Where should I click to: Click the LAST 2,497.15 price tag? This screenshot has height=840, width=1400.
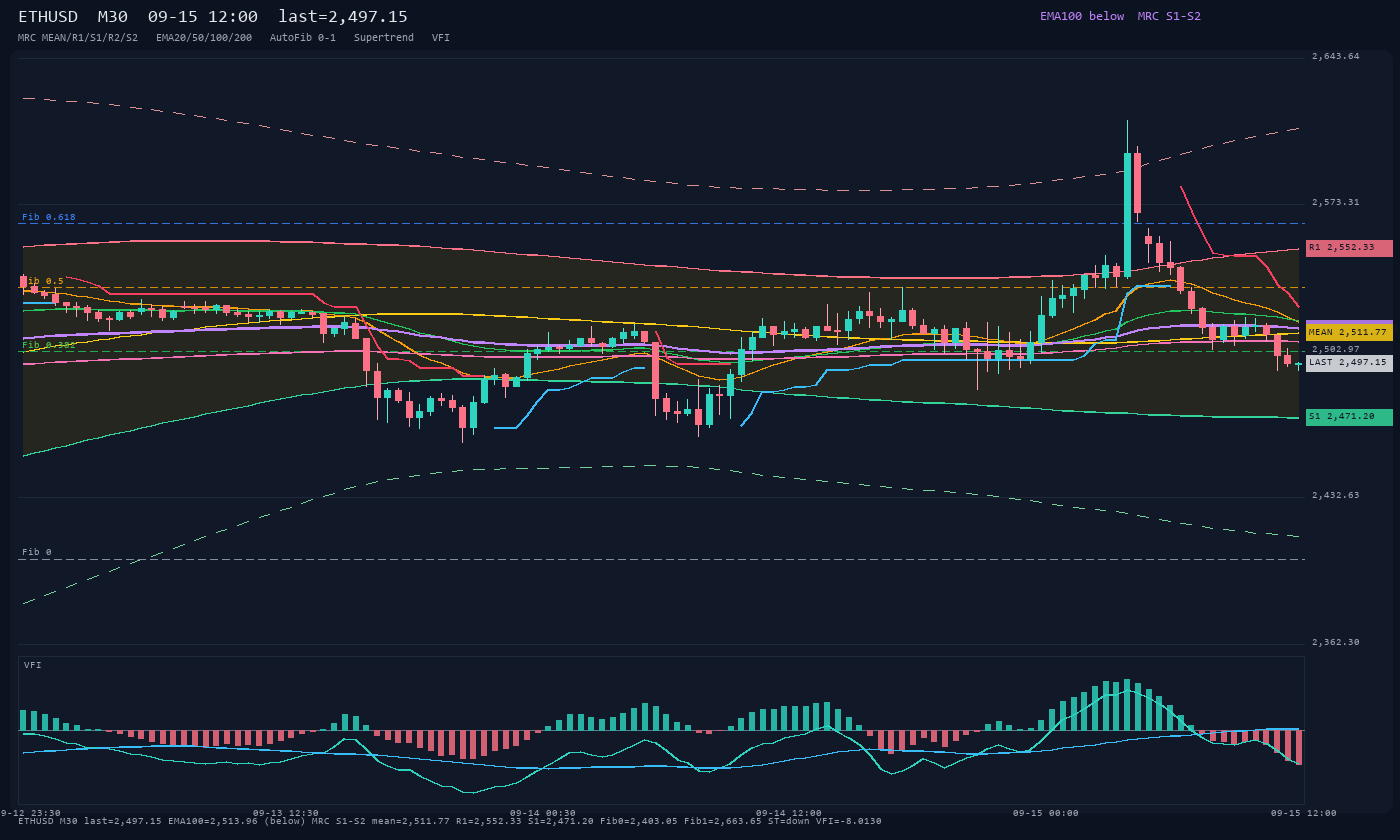coord(1349,363)
